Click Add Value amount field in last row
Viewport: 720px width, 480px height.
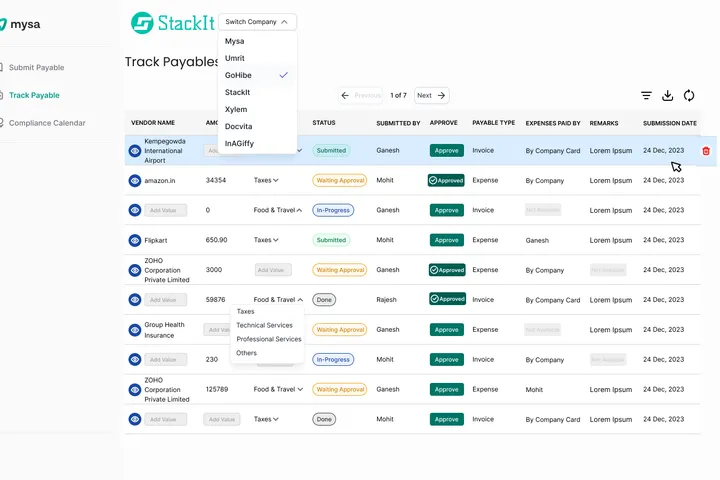click(x=222, y=419)
